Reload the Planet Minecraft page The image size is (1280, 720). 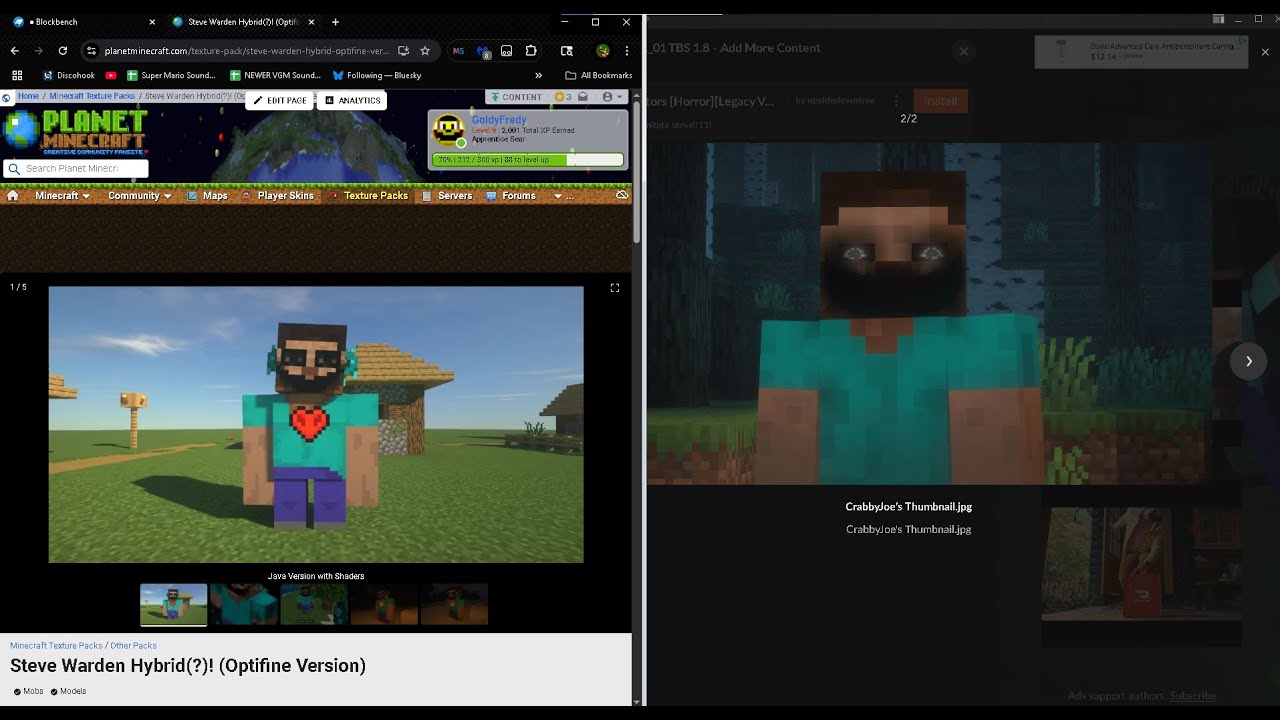63,51
